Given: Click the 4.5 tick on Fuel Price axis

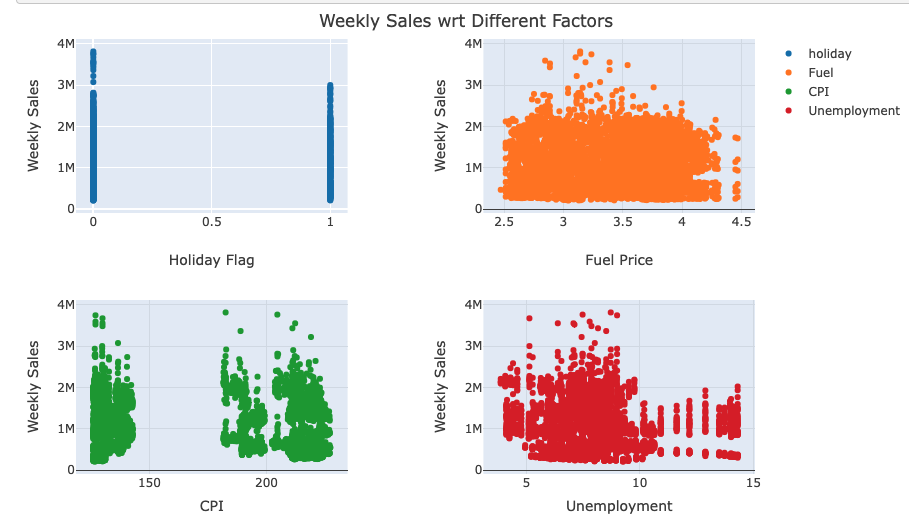Looking at the screenshot, I should [x=741, y=222].
